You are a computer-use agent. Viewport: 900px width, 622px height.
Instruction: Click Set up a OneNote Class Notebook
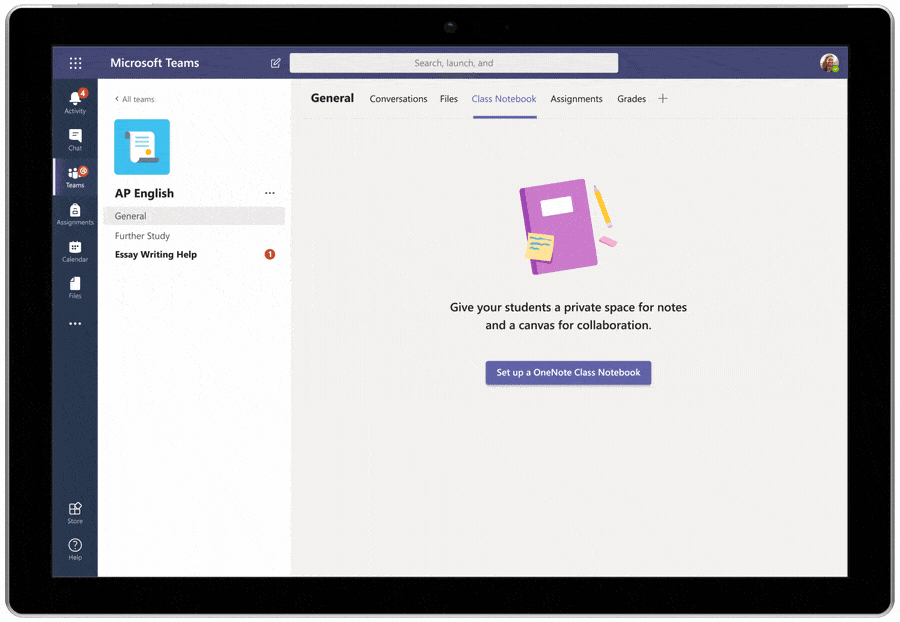(568, 372)
